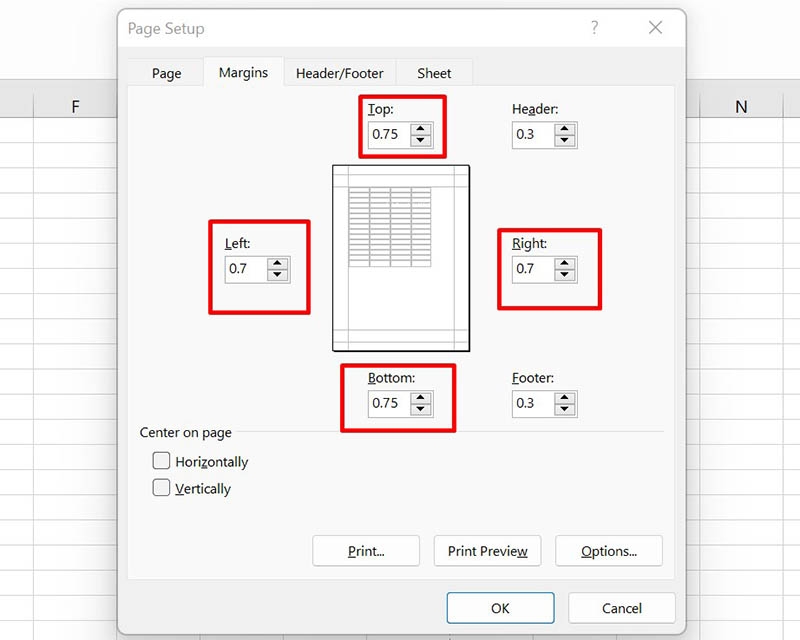
Task: Increase the Header value using its spinner
Action: coord(563,130)
